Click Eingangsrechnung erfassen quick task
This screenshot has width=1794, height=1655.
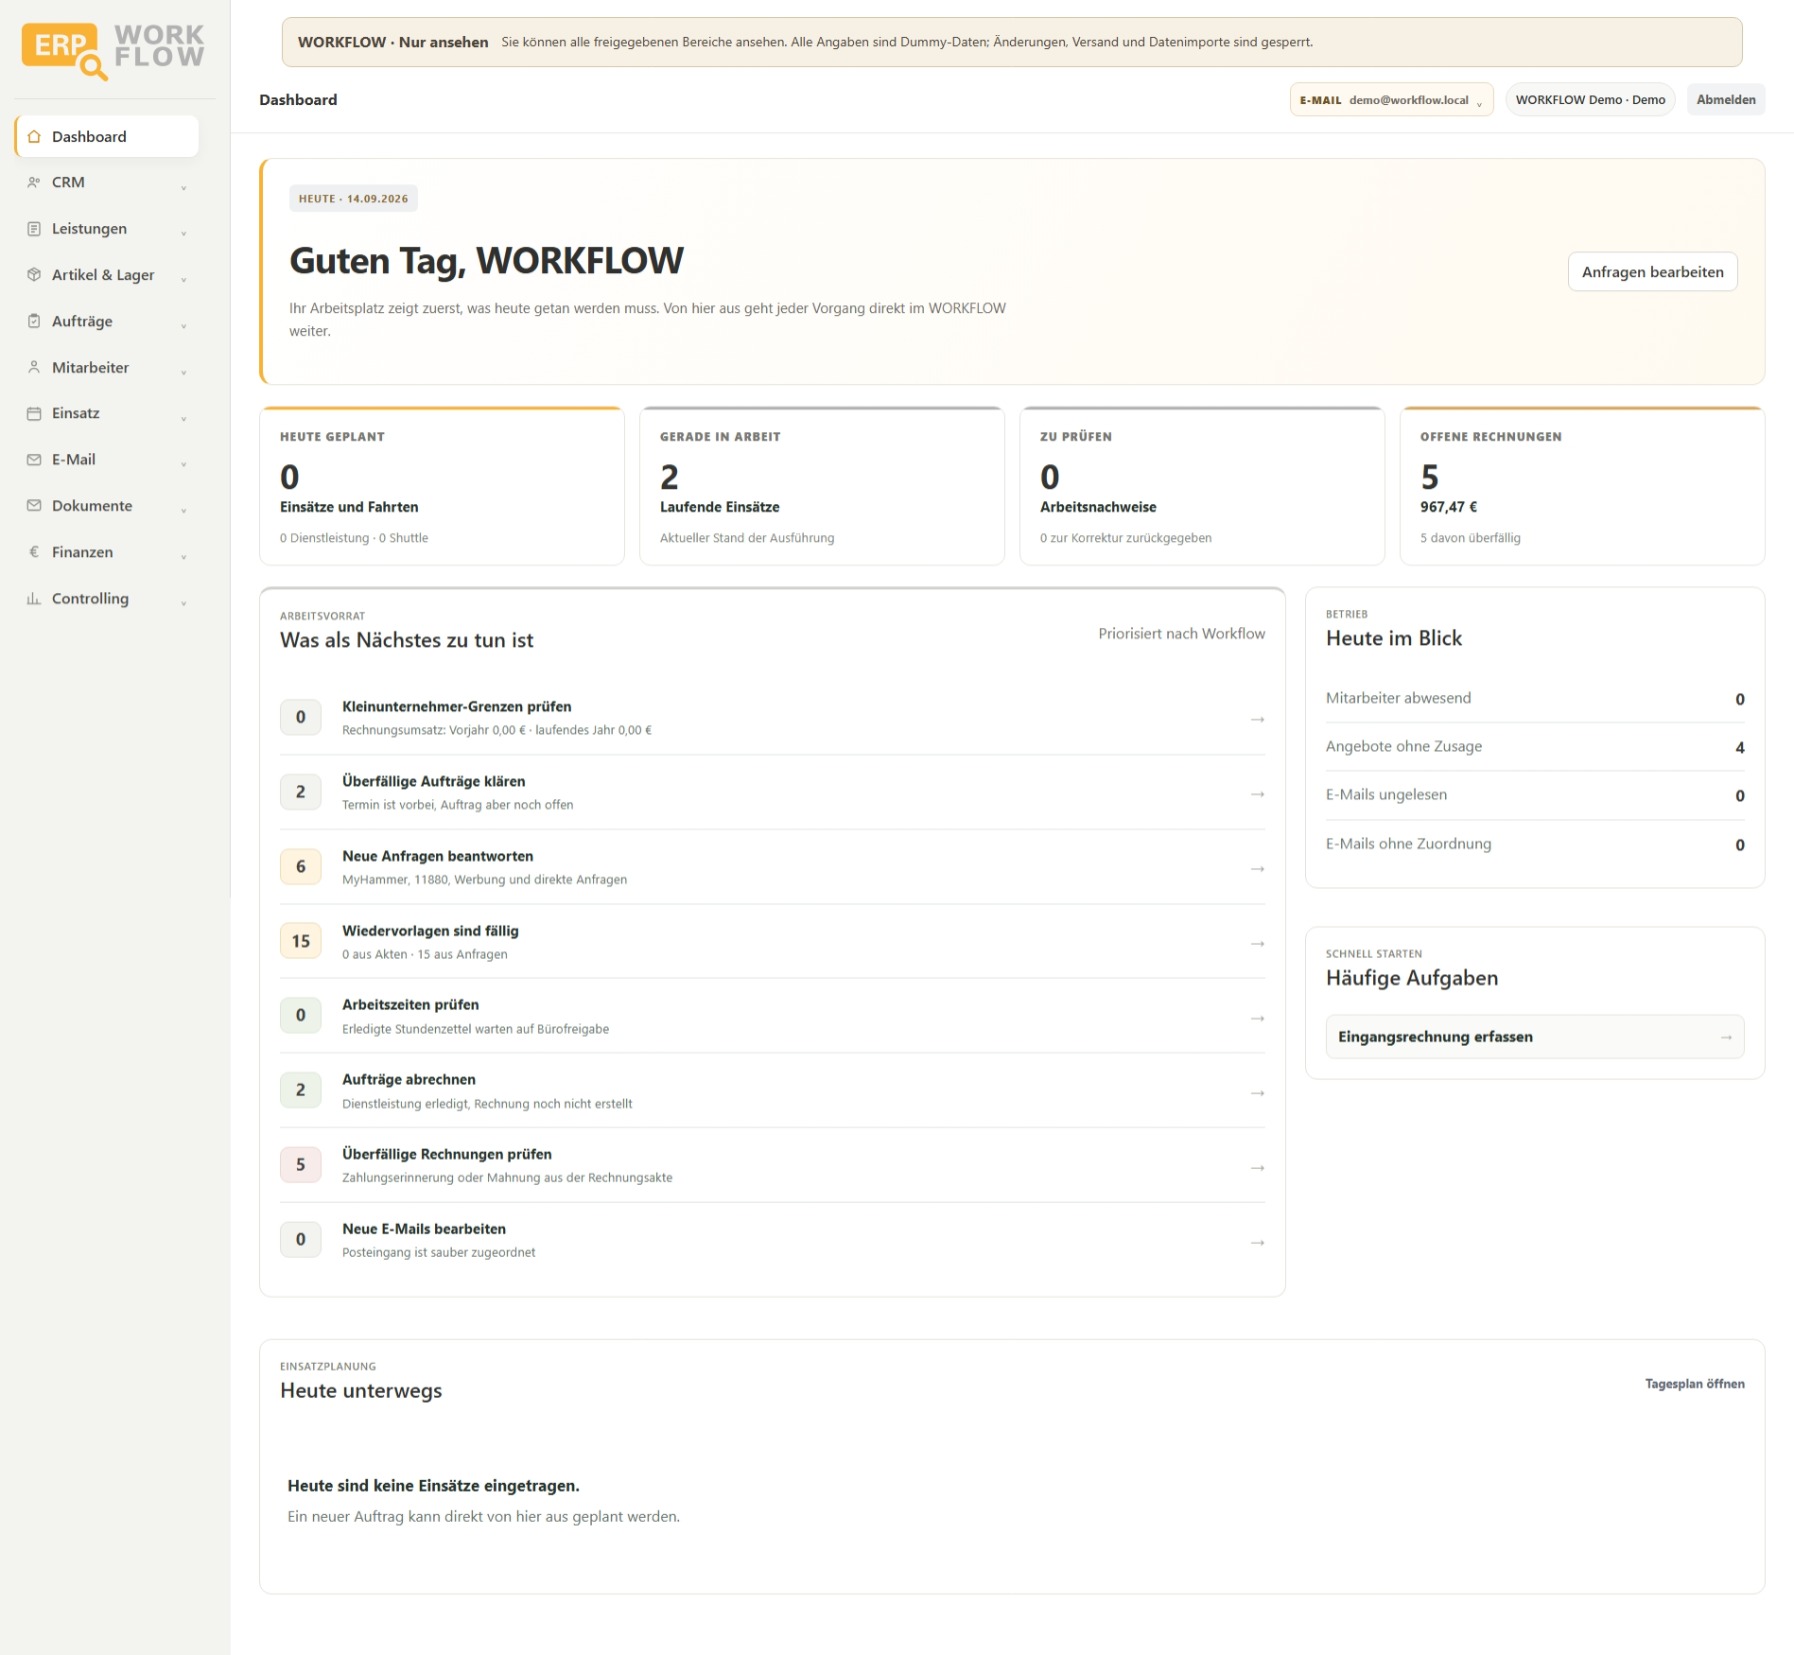click(1534, 1037)
